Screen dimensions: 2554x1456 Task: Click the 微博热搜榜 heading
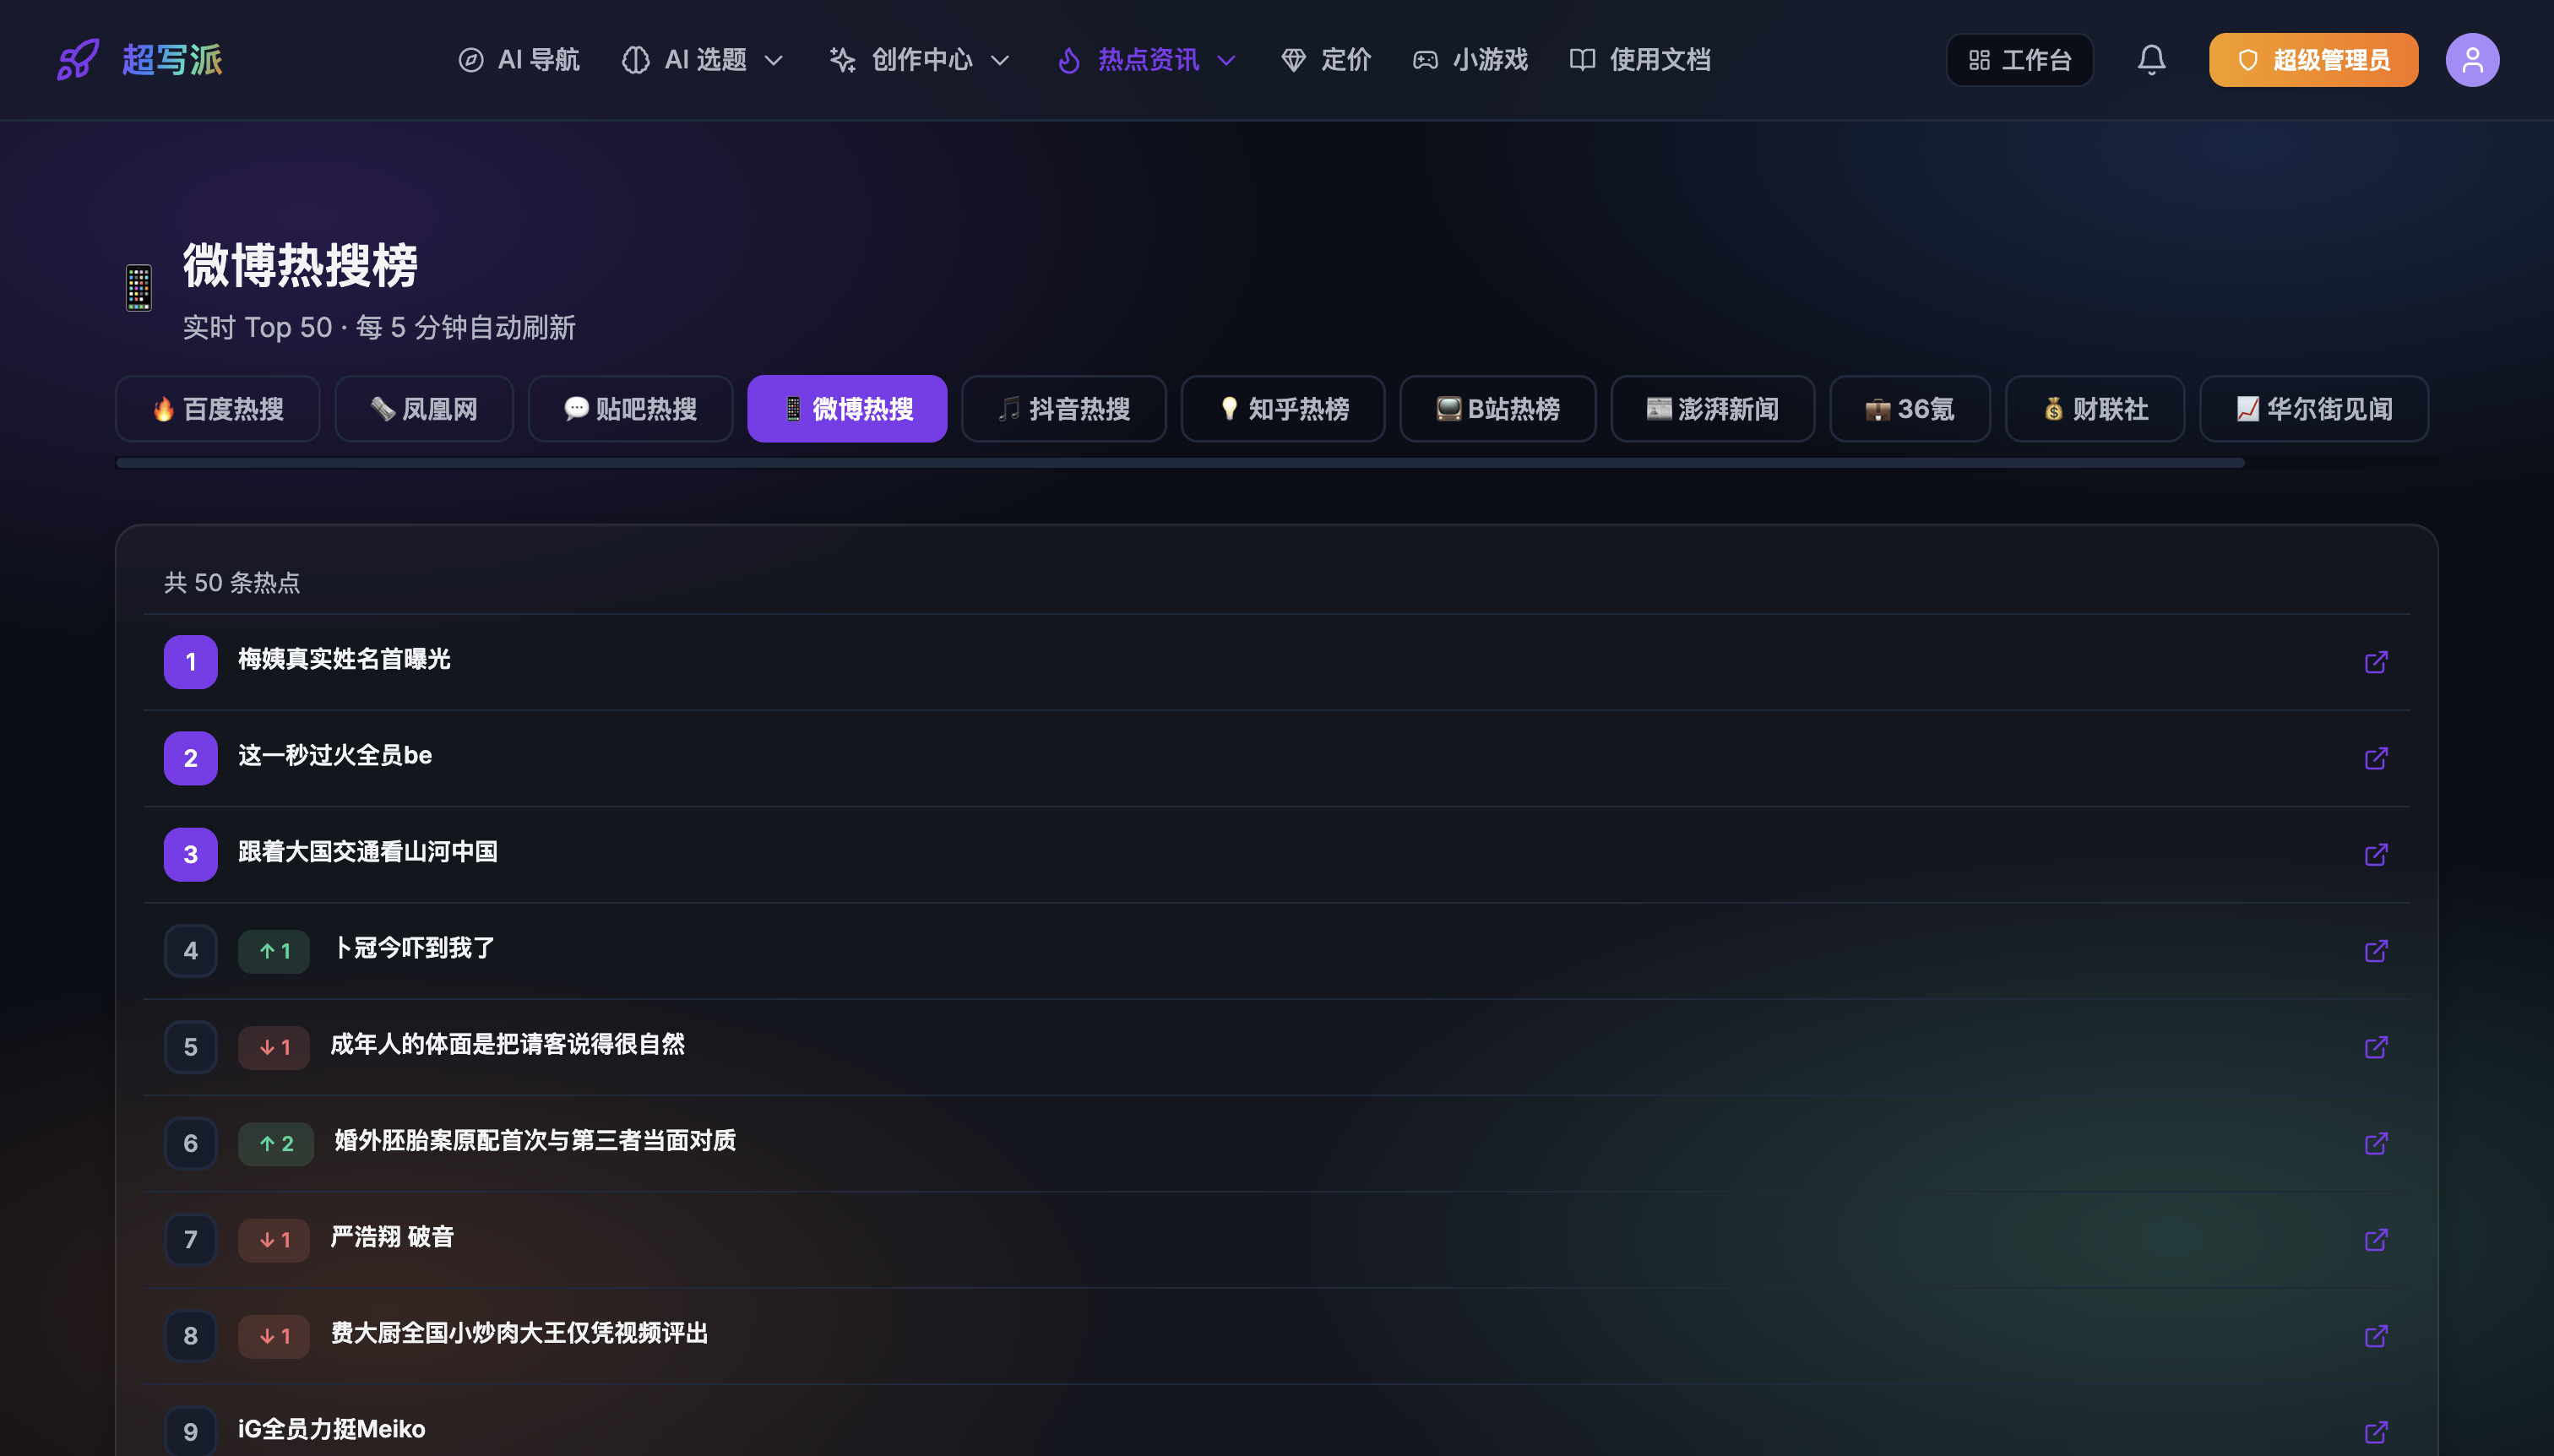point(300,265)
